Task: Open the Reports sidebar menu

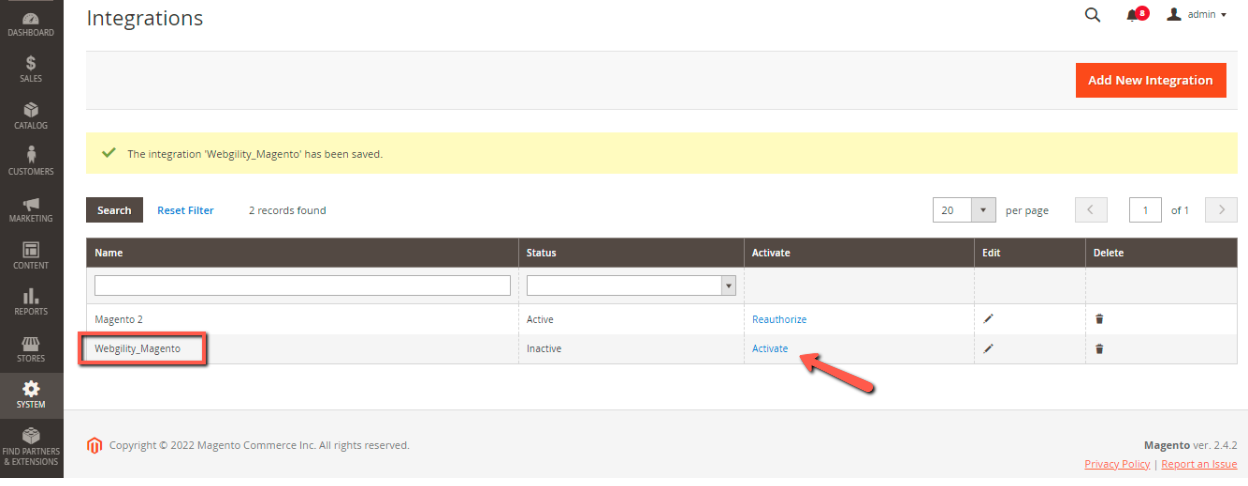Action: (x=31, y=302)
